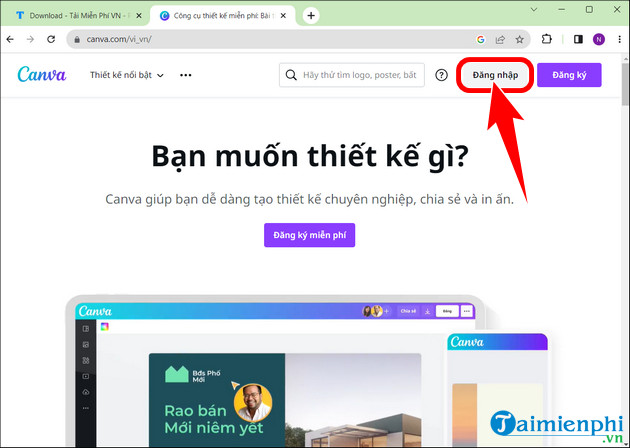Open the help question mark icon
The width and height of the screenshot is (630, 448).
click(x=441, y=75)
